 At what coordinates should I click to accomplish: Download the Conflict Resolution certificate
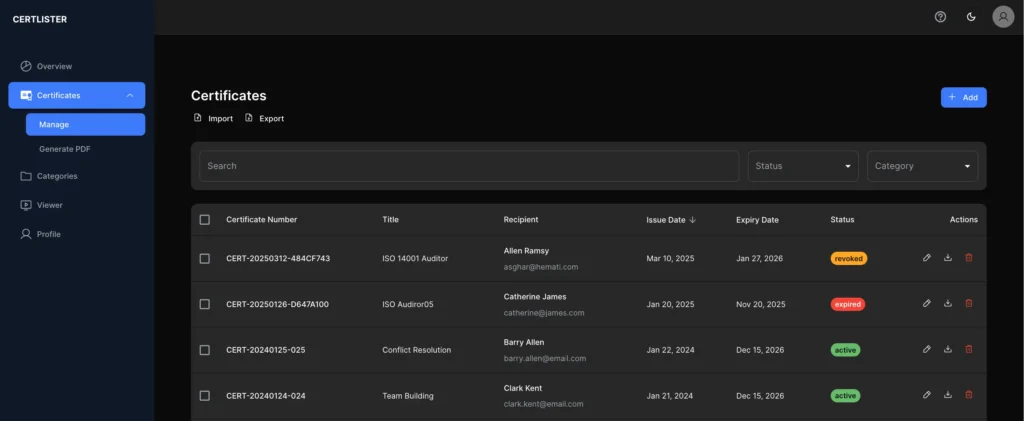[x=947, y=350]
